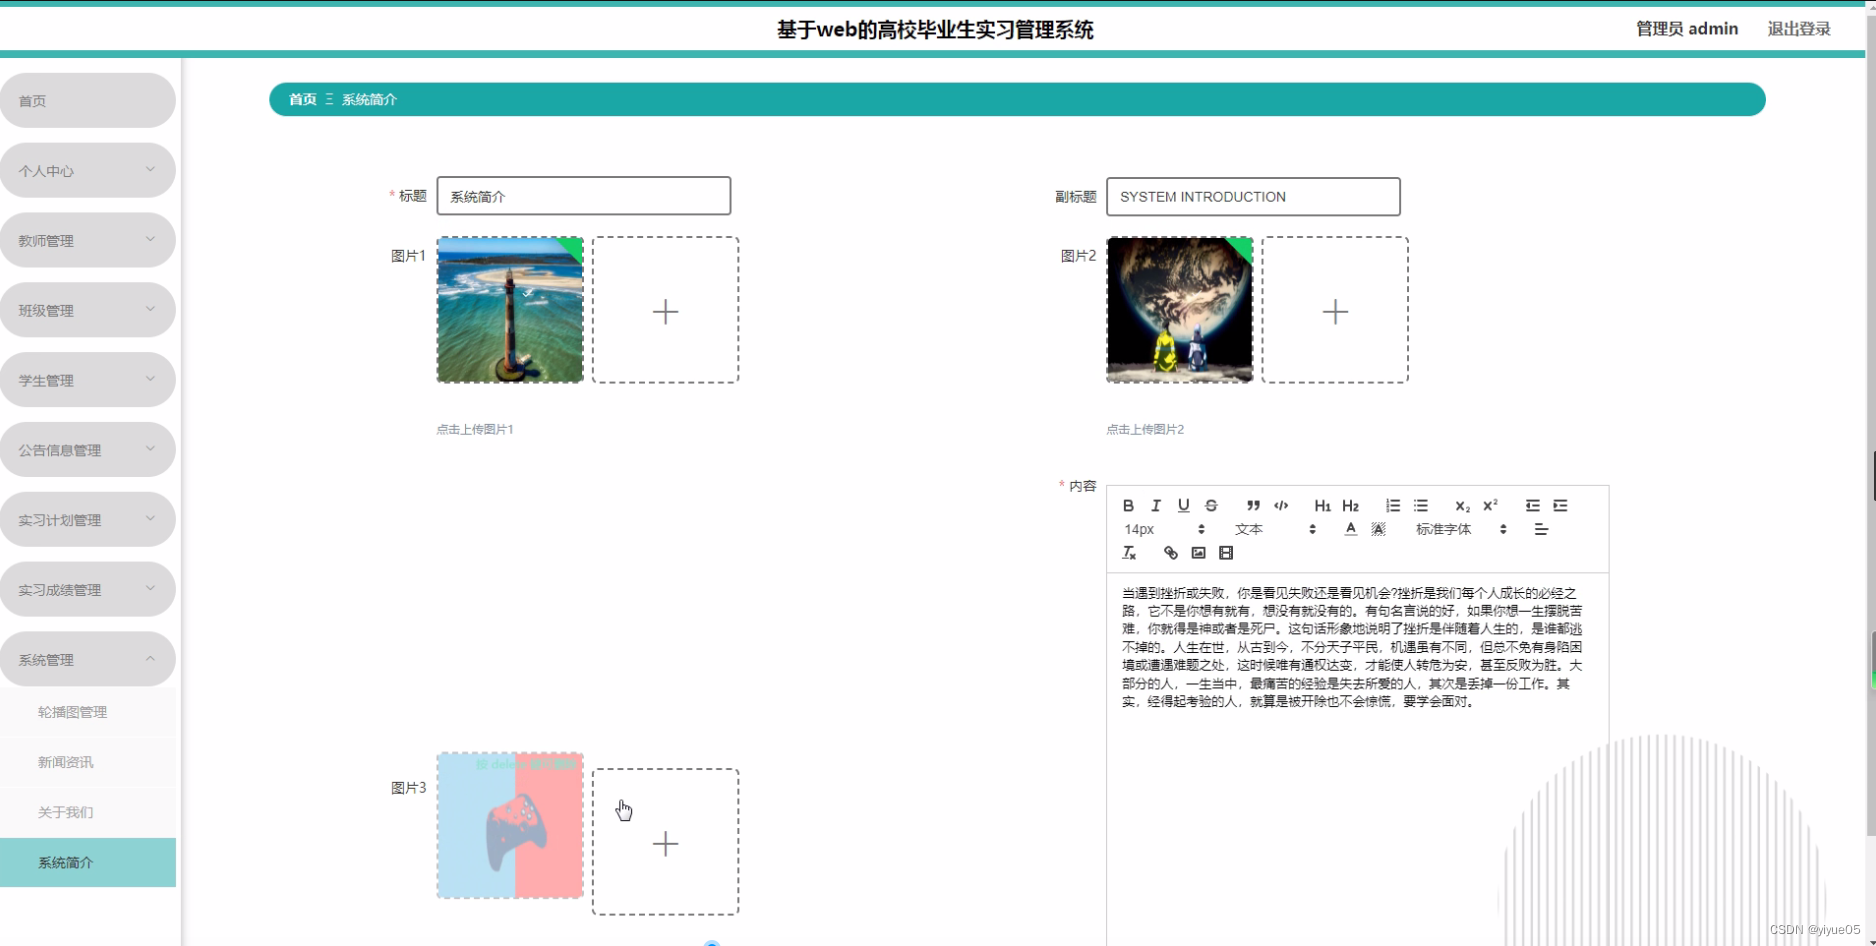Apply Heading 2 style
Viewport: 1876px width, 946px height.
pos(1351,505)
